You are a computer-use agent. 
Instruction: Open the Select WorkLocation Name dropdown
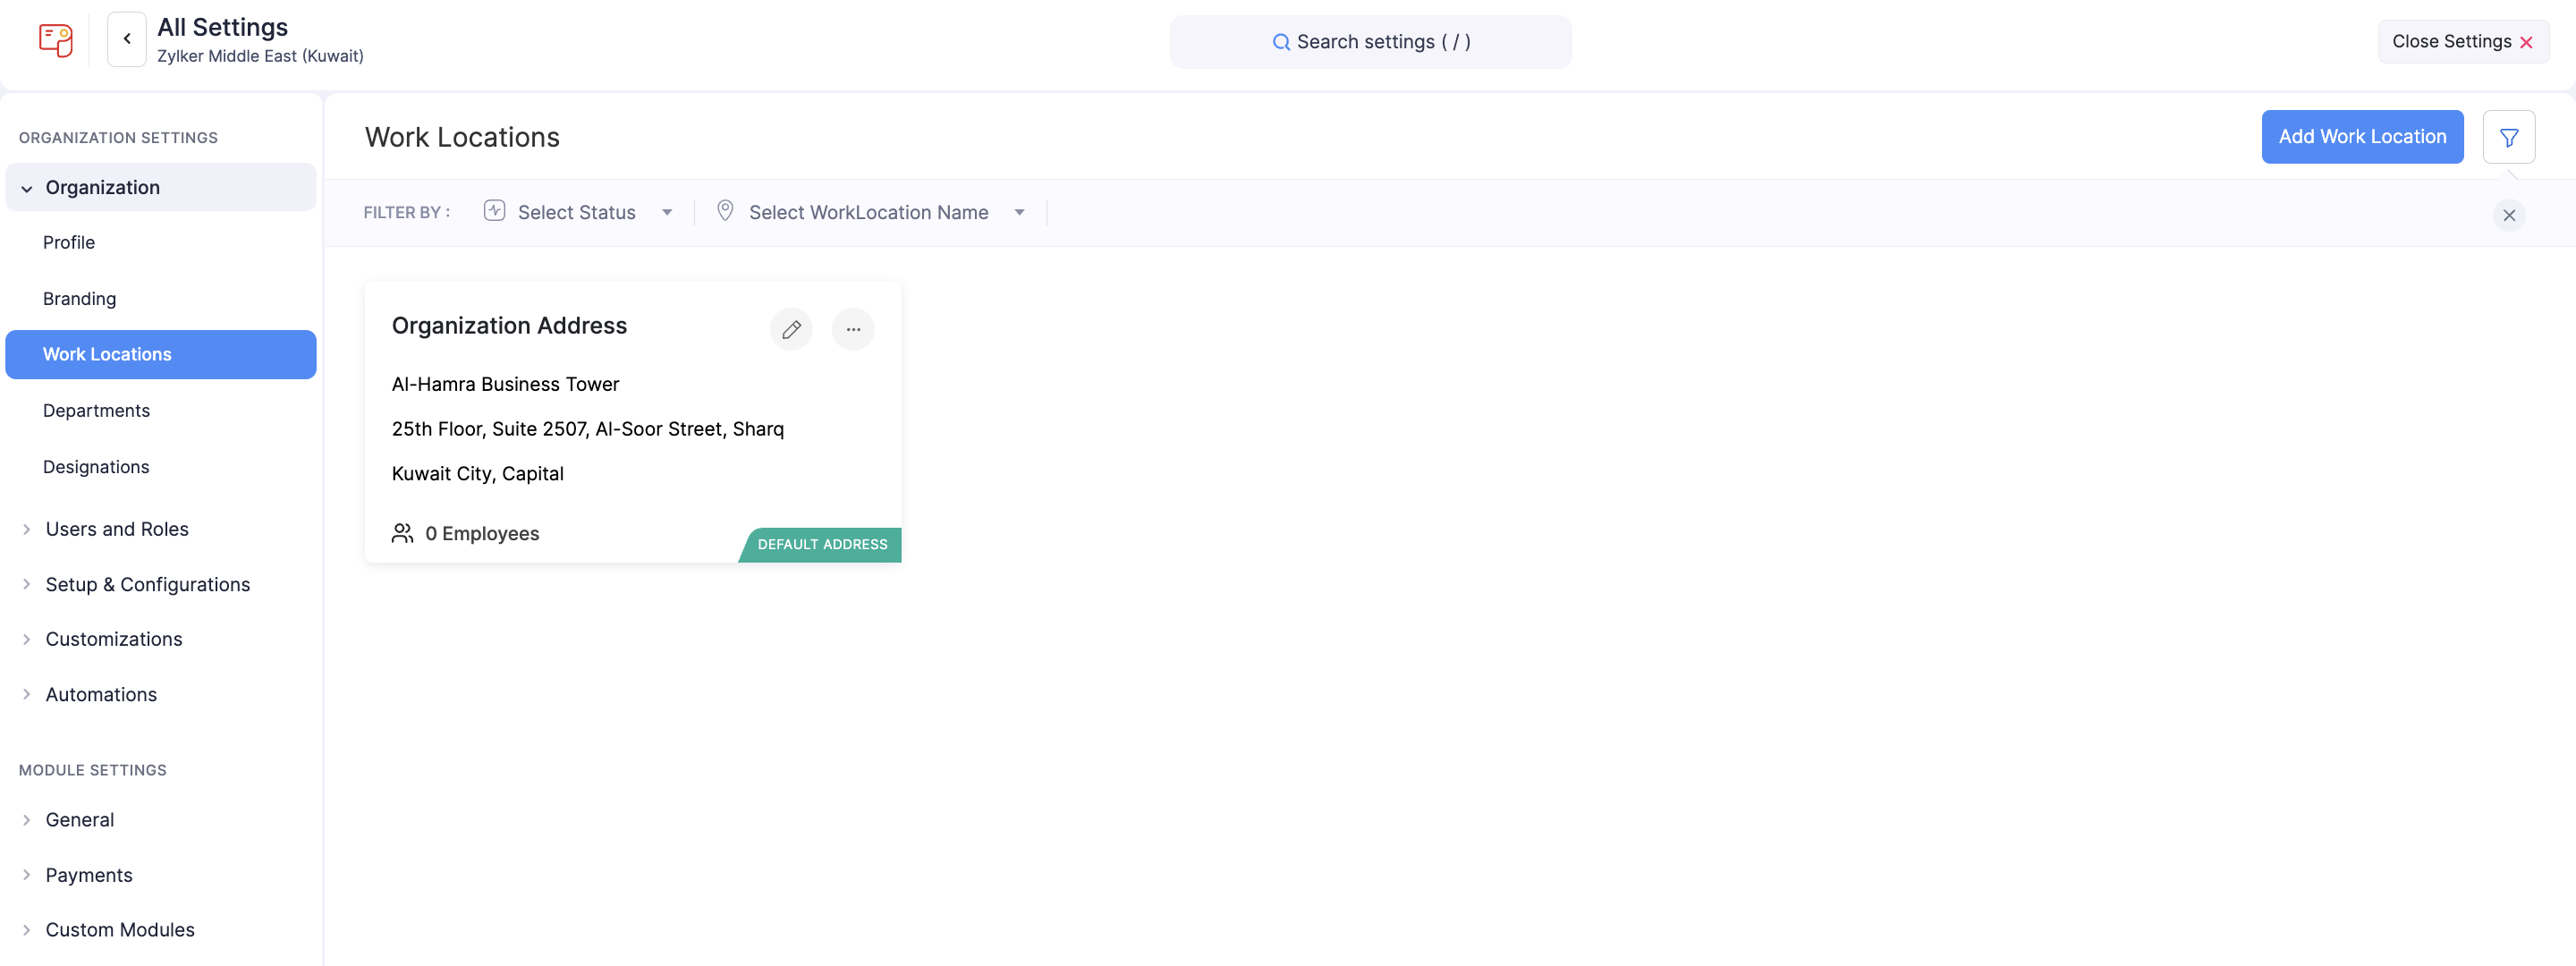pos(870,212)
